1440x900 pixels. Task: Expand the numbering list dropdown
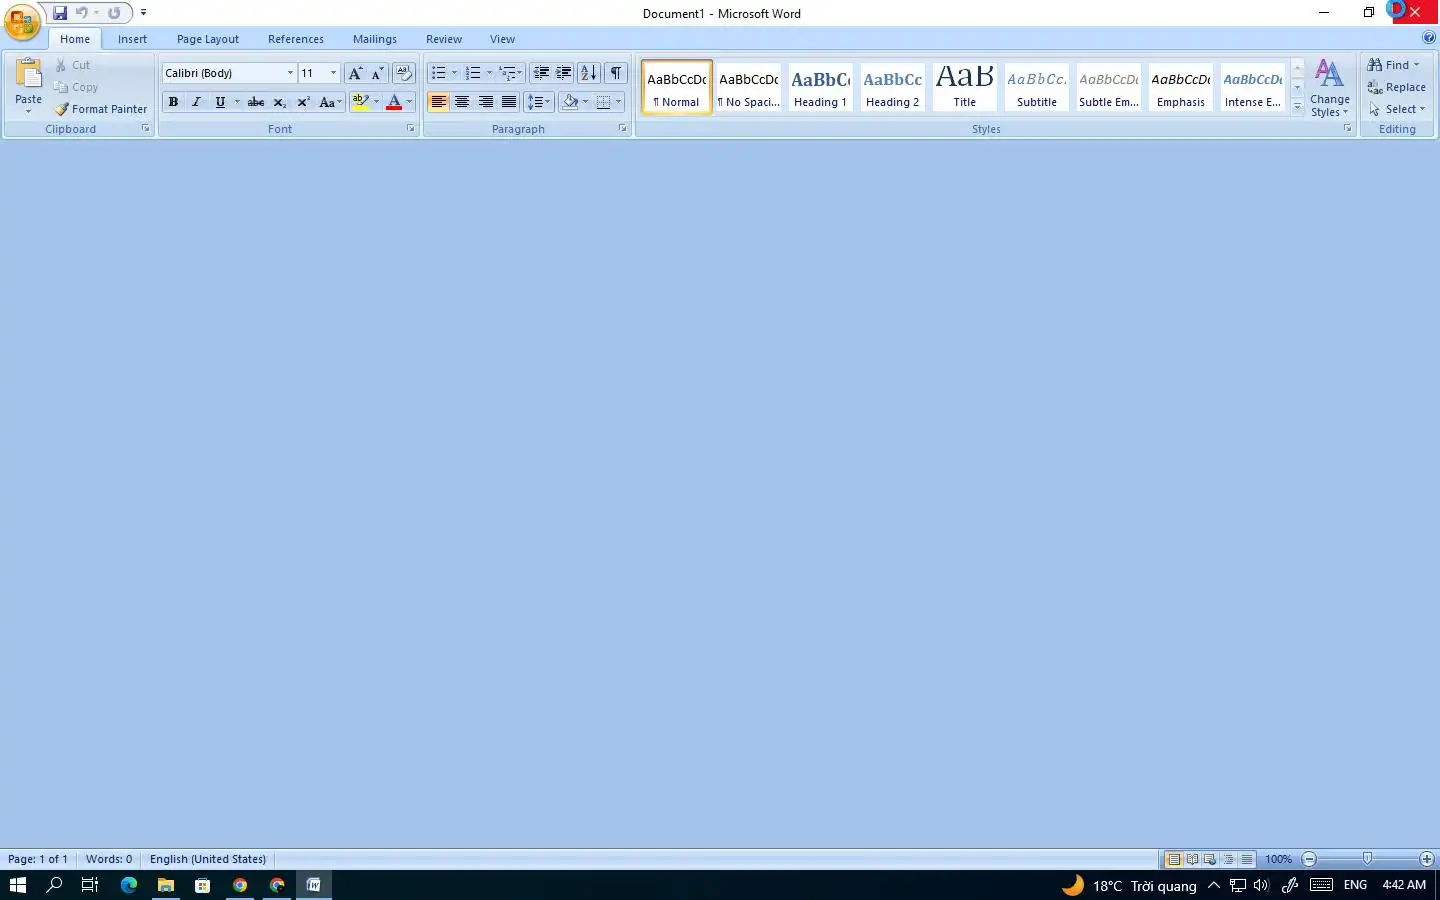coord(489,73)
